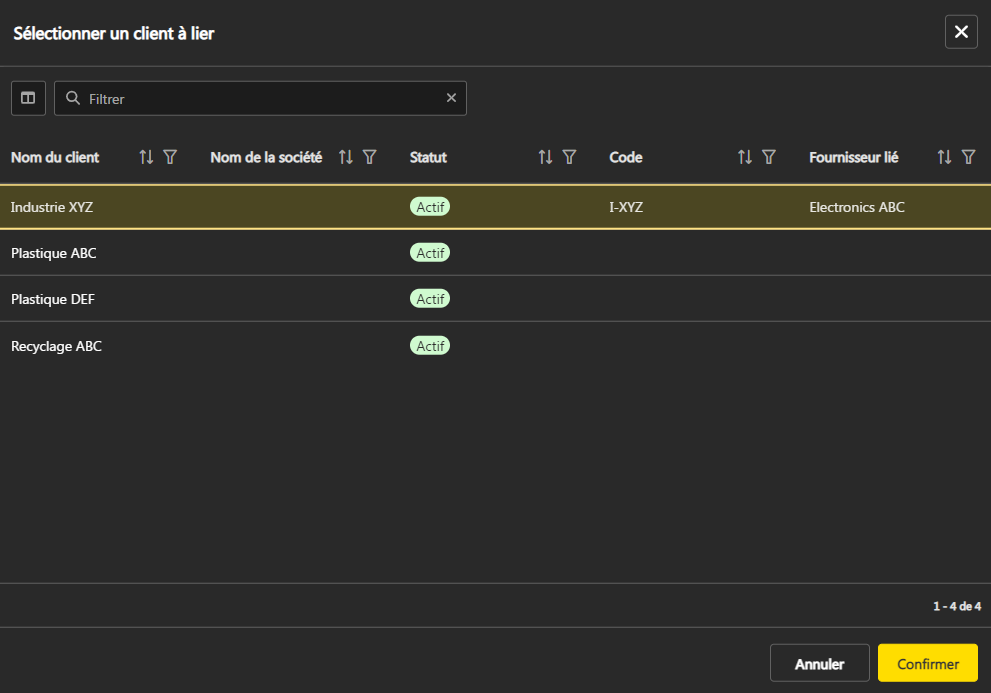
Task: Sort by Code column
Action: (744, 157)
